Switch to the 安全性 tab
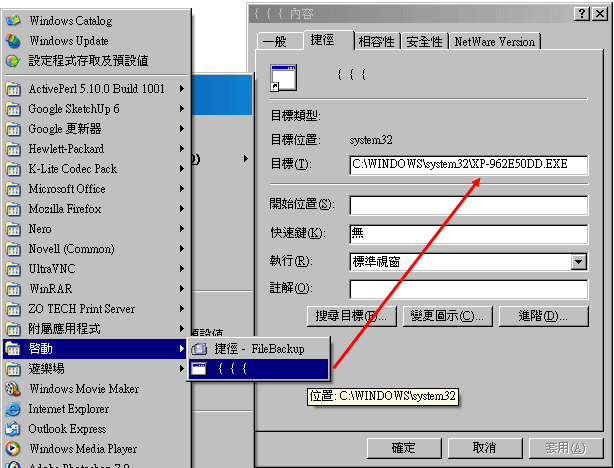The image size is (614, 468). [424, 41]
